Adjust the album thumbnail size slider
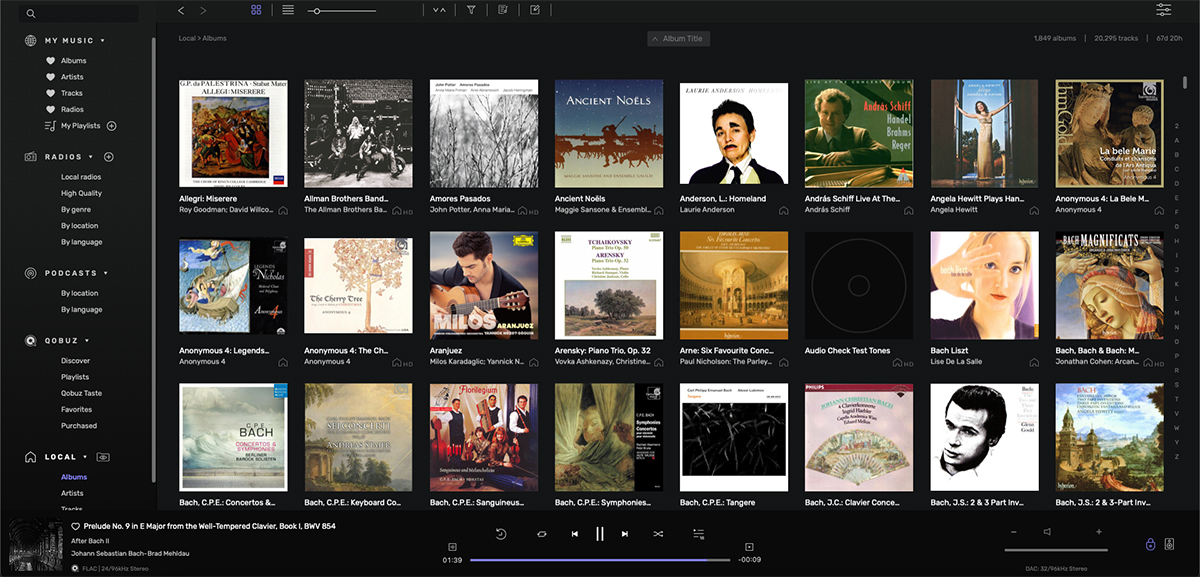This screenshot has height=577, width=1200. (342, 10)
